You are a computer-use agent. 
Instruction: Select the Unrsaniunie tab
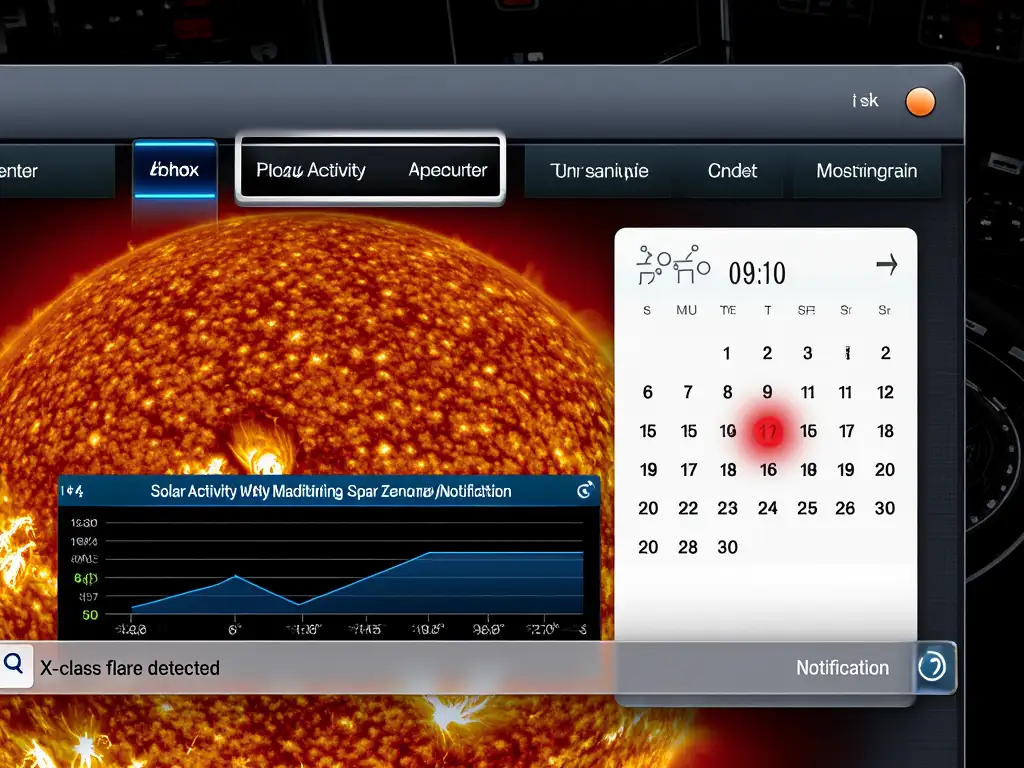click(600, 171)
